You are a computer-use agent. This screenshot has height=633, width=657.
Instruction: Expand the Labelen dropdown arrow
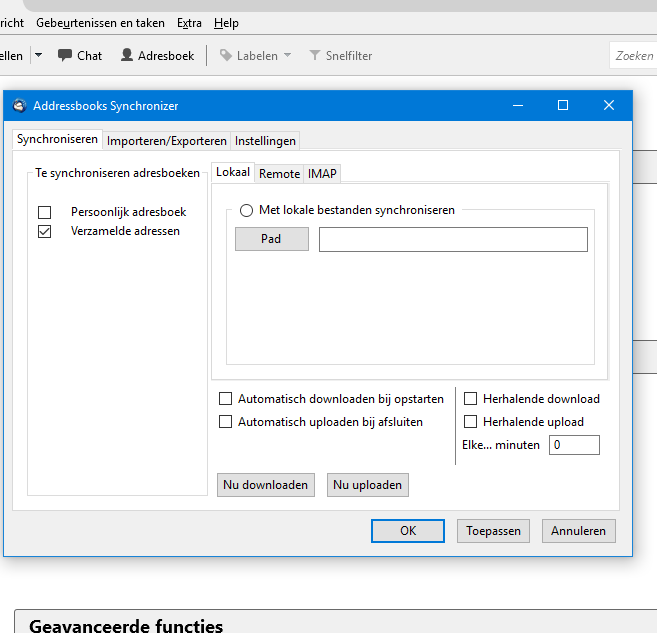coord(288,56)
